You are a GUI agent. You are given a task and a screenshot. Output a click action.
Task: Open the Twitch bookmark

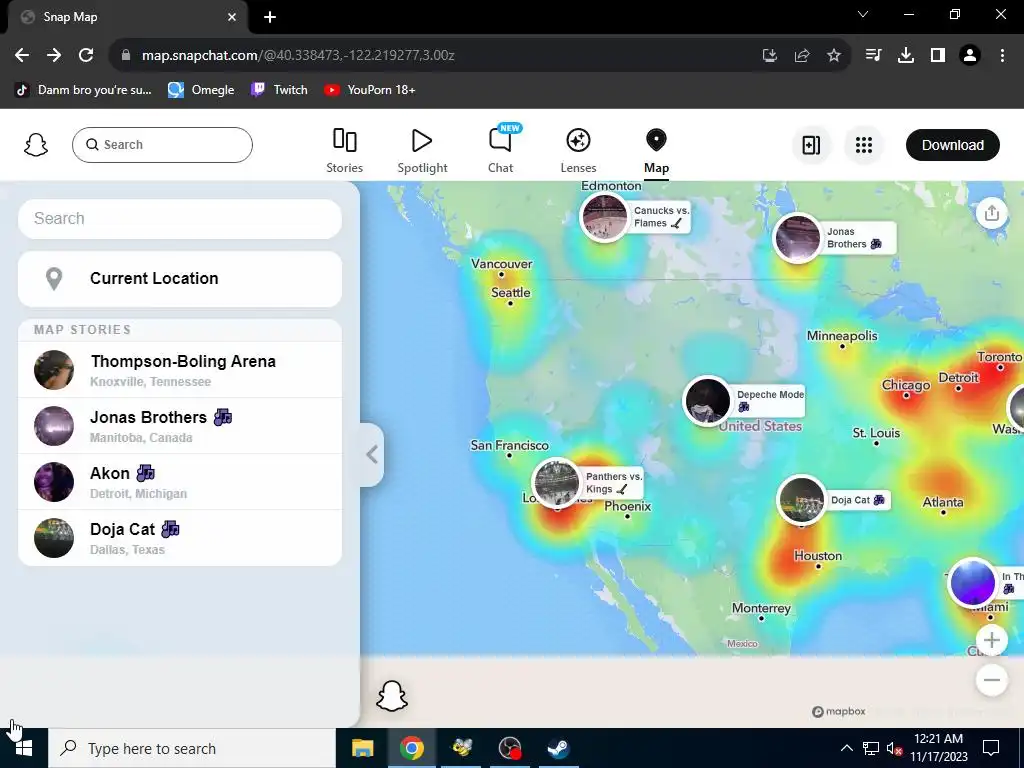coord(279,89)
